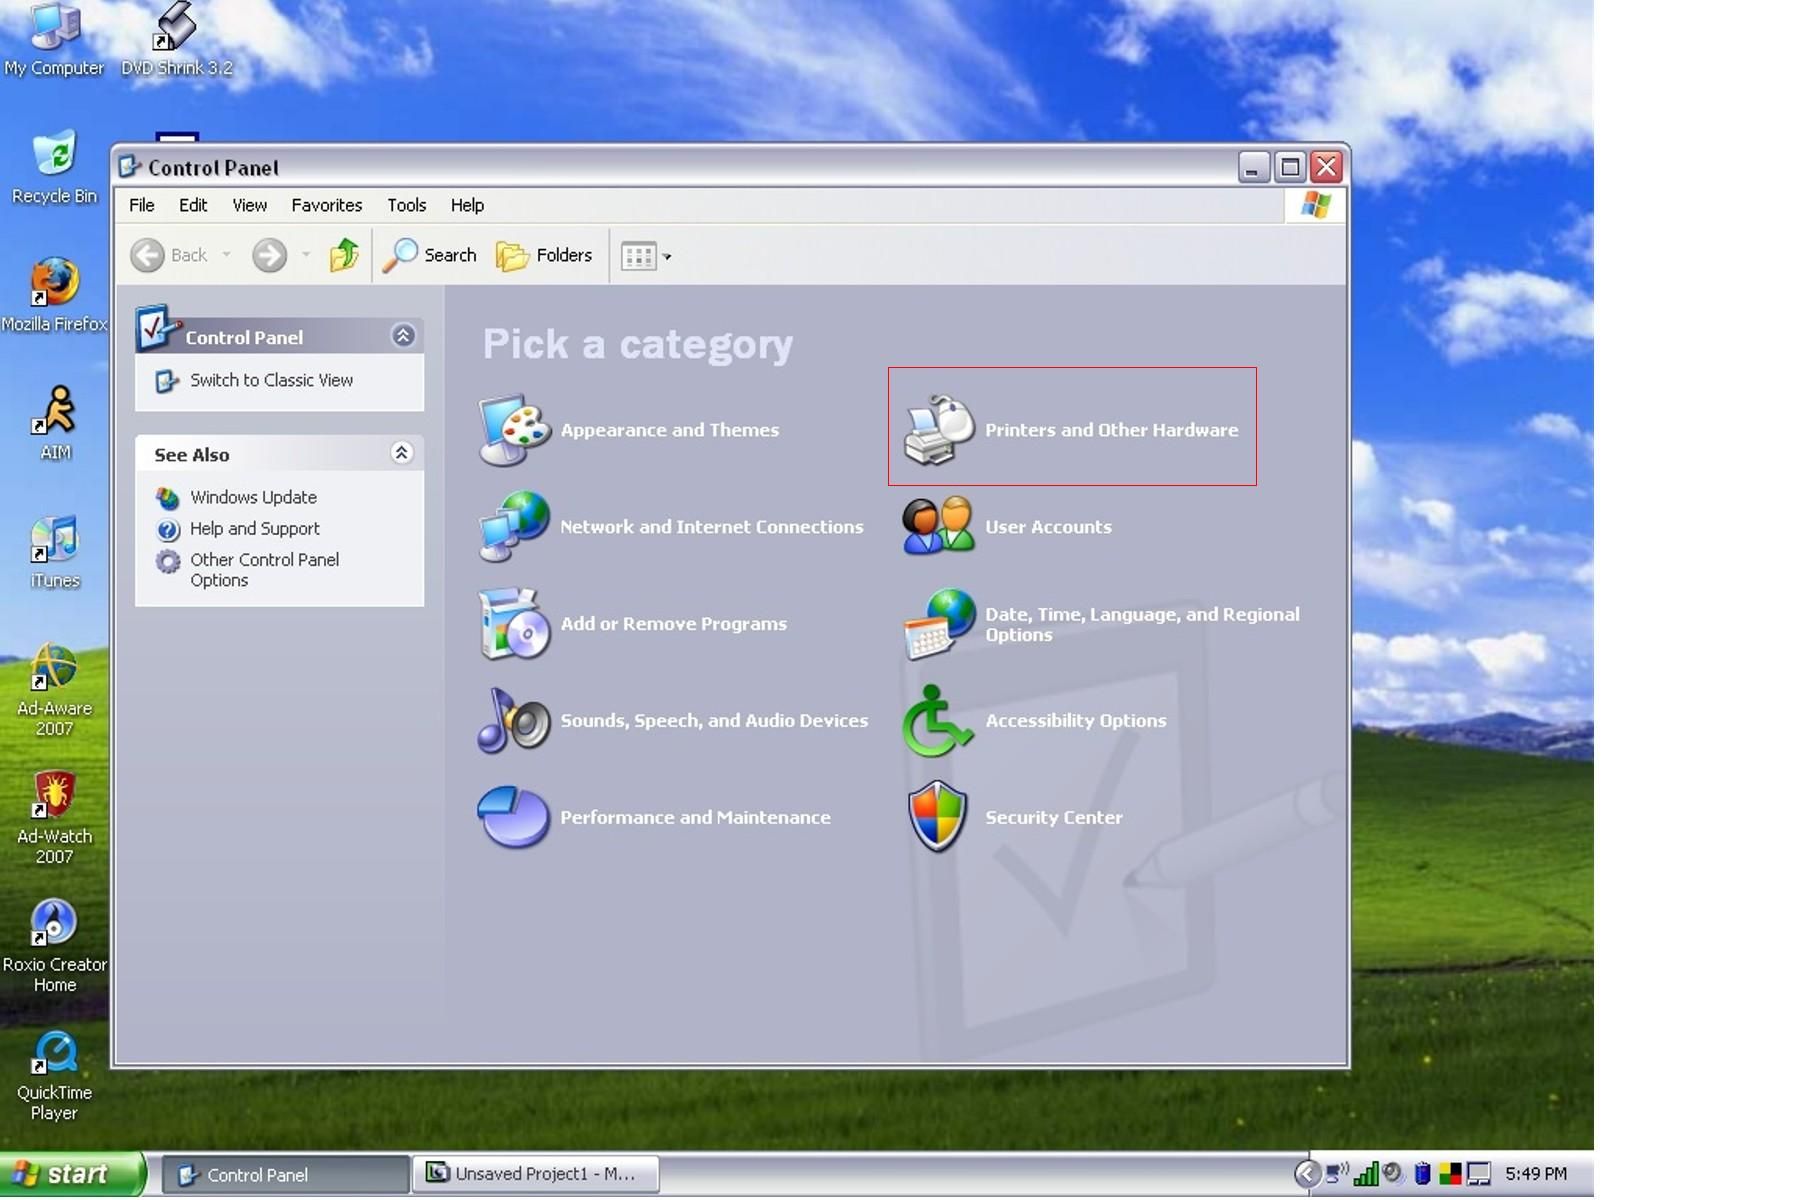Viewport: 1800px width, 1200px height.
Task: Open Sounds, Speech, and Audio Devices
Action: click(713, 720)
